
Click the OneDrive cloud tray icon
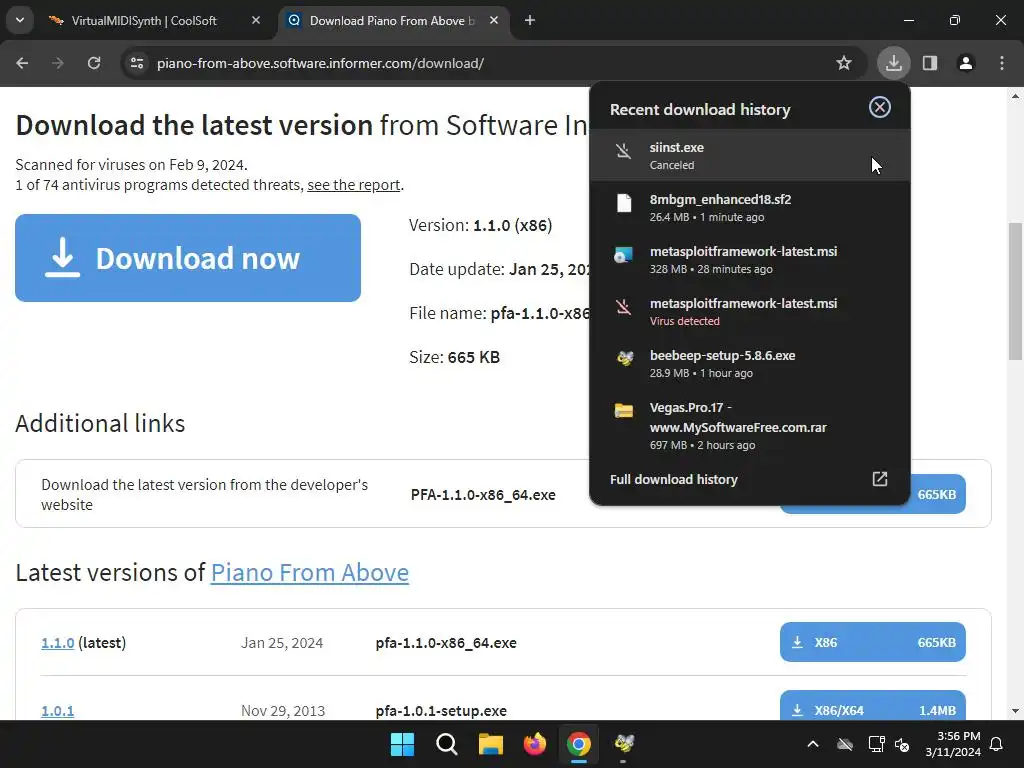(845, 744)
